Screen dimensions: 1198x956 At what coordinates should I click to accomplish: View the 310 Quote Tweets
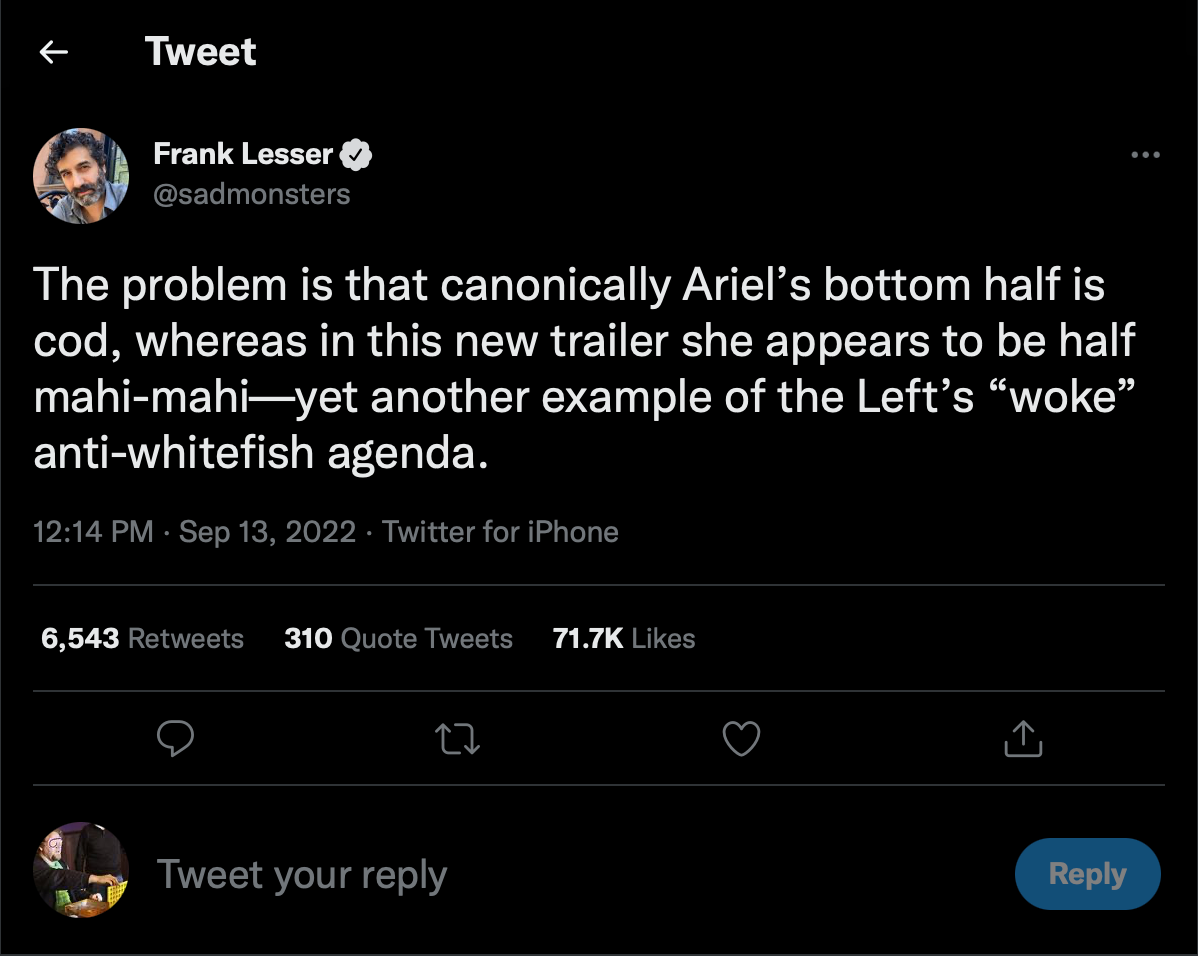398,639
